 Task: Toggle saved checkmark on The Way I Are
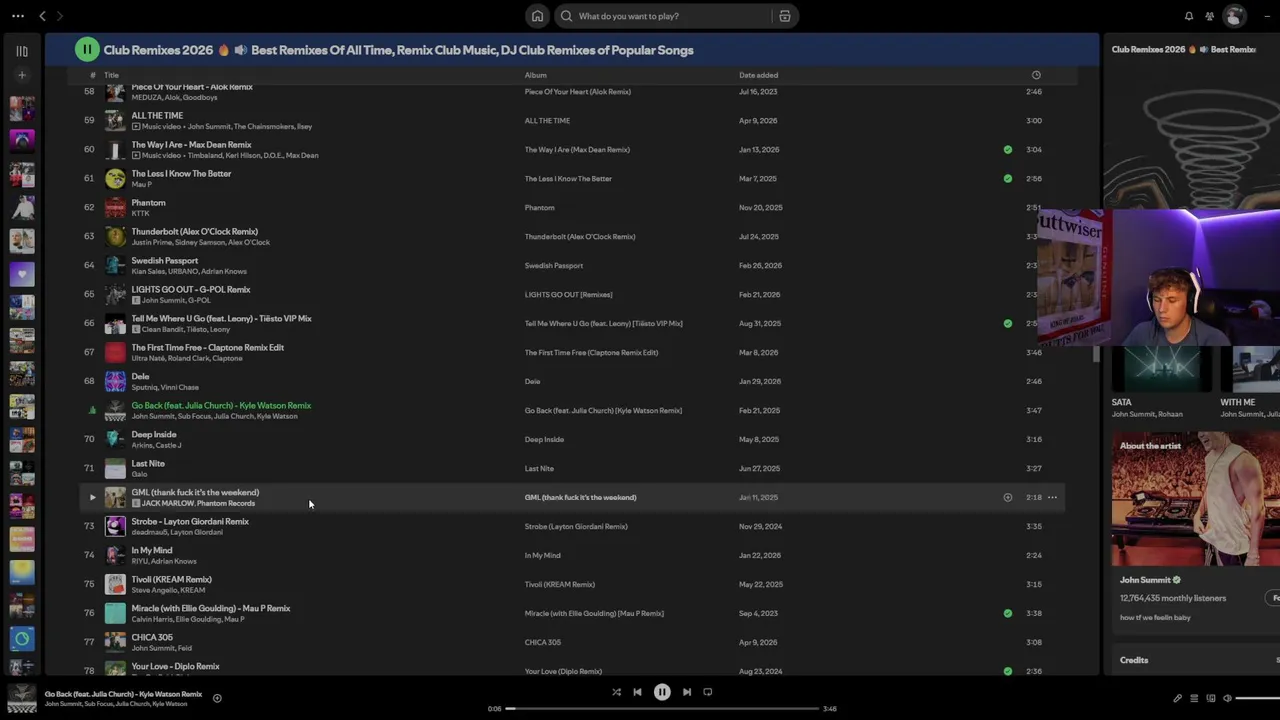tap(1008, 149)
